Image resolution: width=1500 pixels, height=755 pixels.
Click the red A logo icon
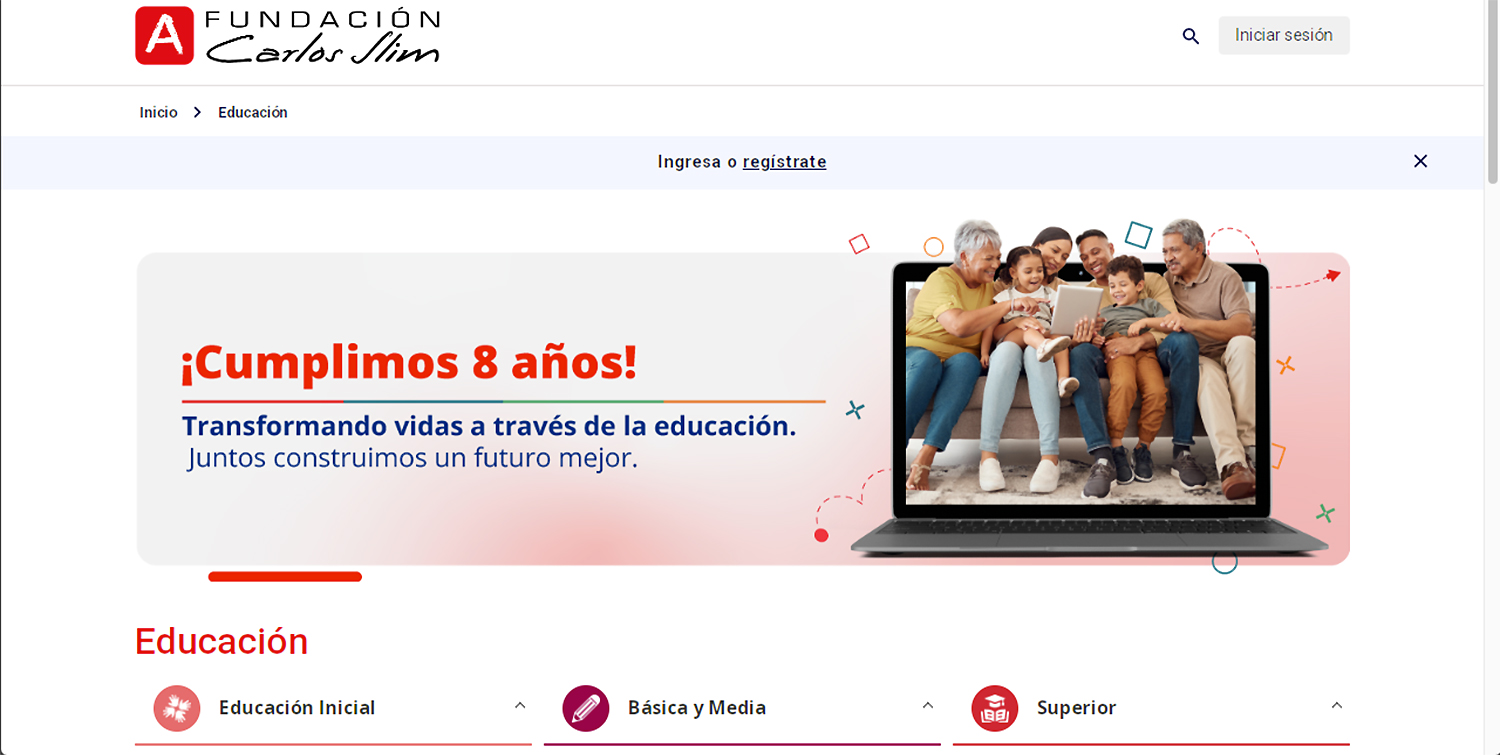(164, 36)
